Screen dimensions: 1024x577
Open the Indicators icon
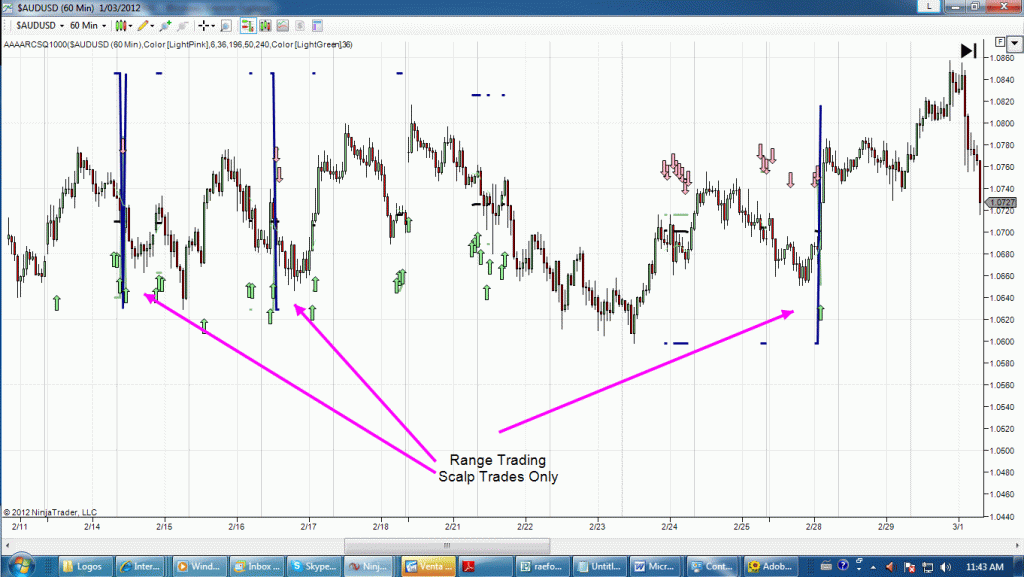pos(282,25)
